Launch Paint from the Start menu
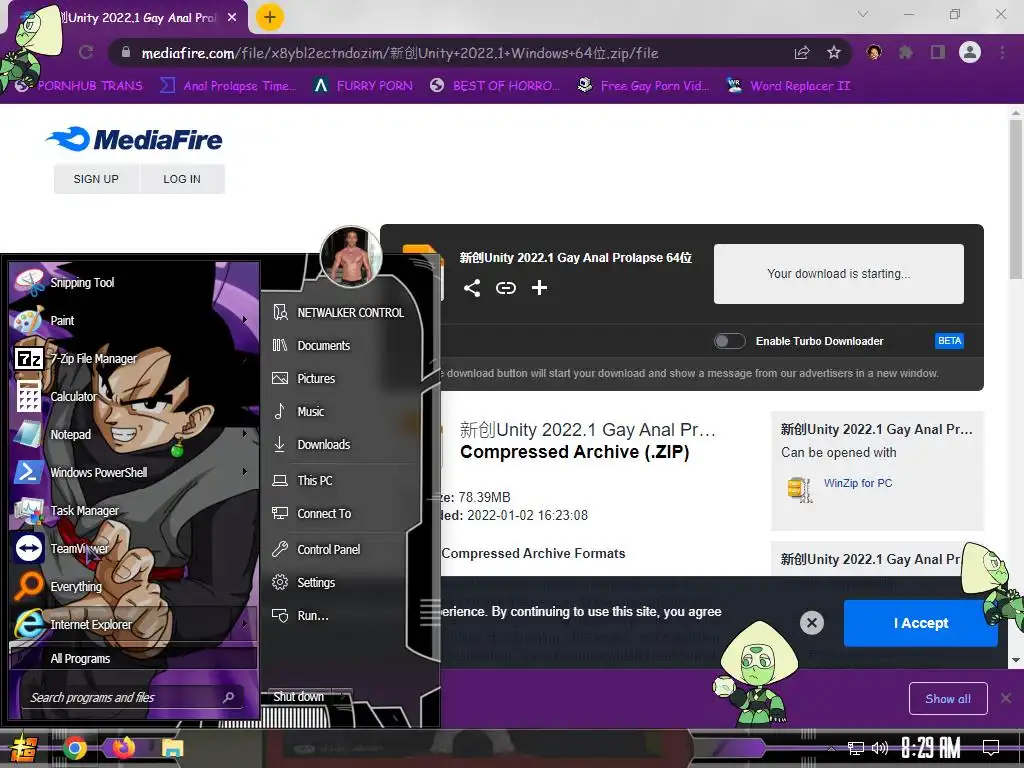 coord(62,321)
